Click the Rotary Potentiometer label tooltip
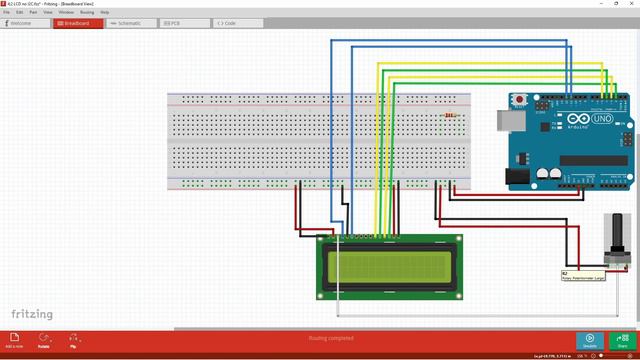The height and width of the screenshot is (360, 640). (x=583, y=276)
